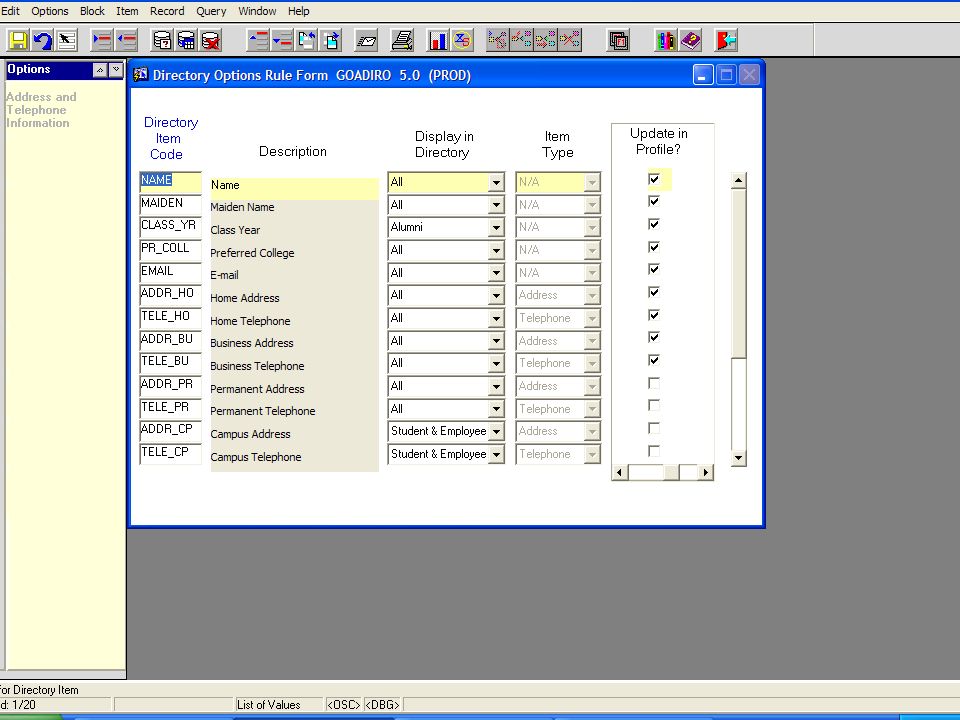Click the MAIDEN directory item code field
The image size is (960, 720).
(x=170, y=204)
